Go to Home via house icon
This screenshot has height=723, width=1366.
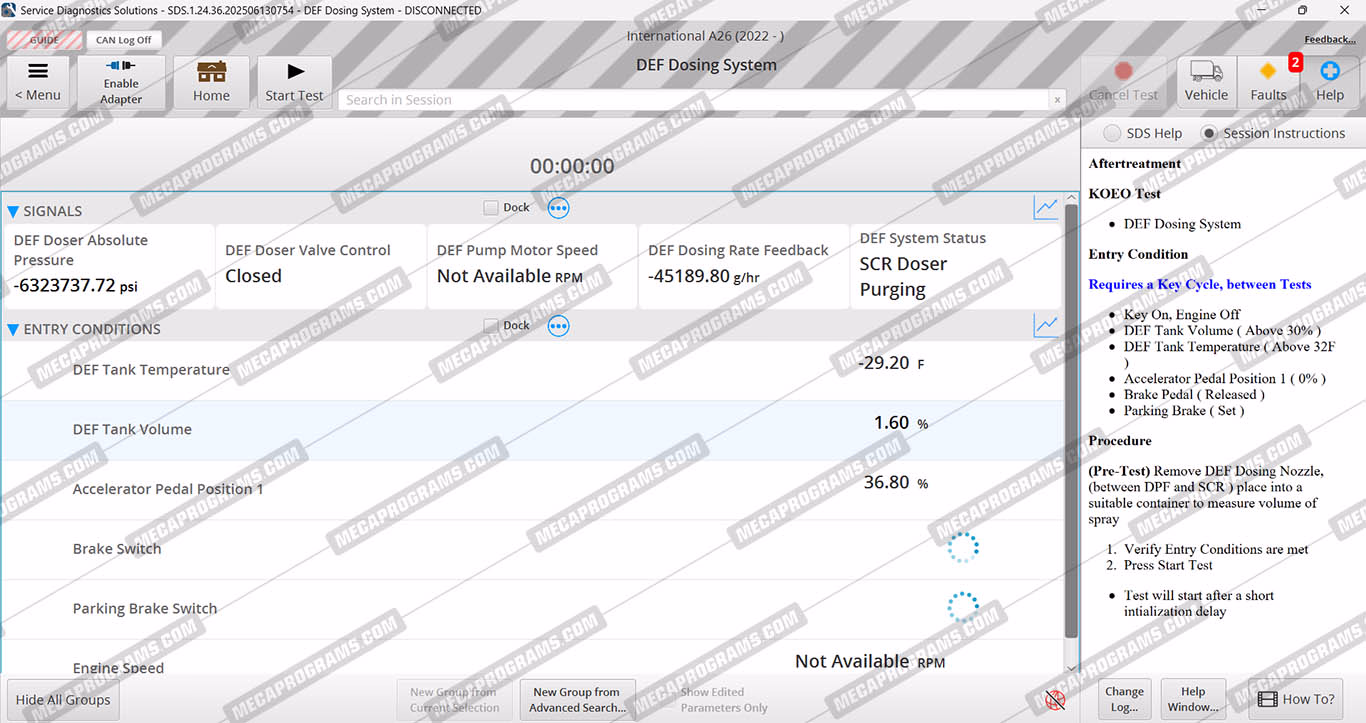211,82
